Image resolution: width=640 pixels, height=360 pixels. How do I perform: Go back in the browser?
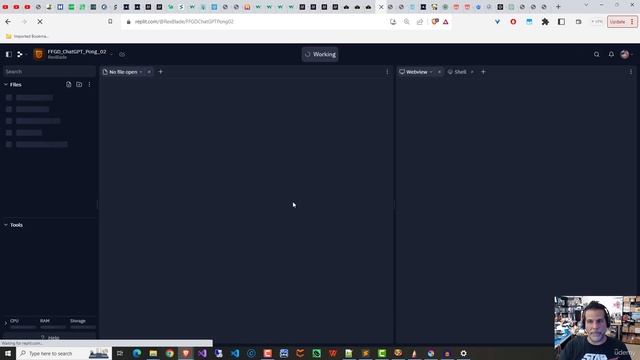[x=8, y=22]
